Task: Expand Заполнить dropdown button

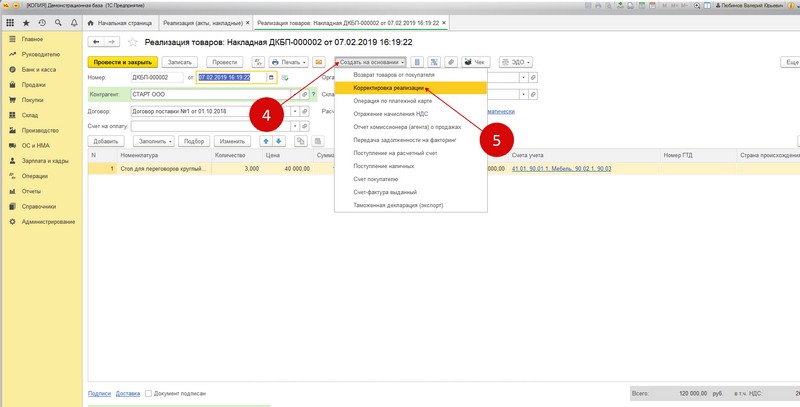Action: 154,141
